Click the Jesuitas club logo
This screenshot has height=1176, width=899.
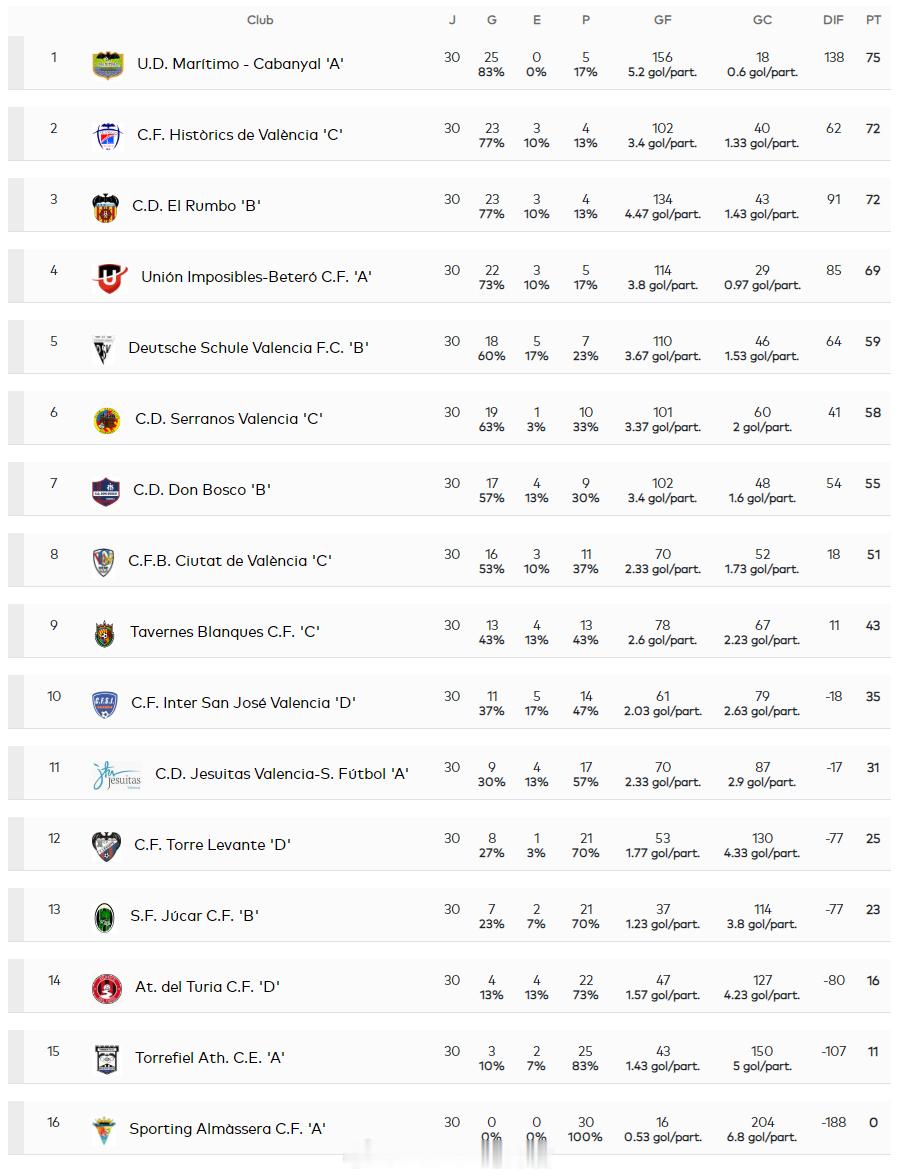tap(117, 775)
